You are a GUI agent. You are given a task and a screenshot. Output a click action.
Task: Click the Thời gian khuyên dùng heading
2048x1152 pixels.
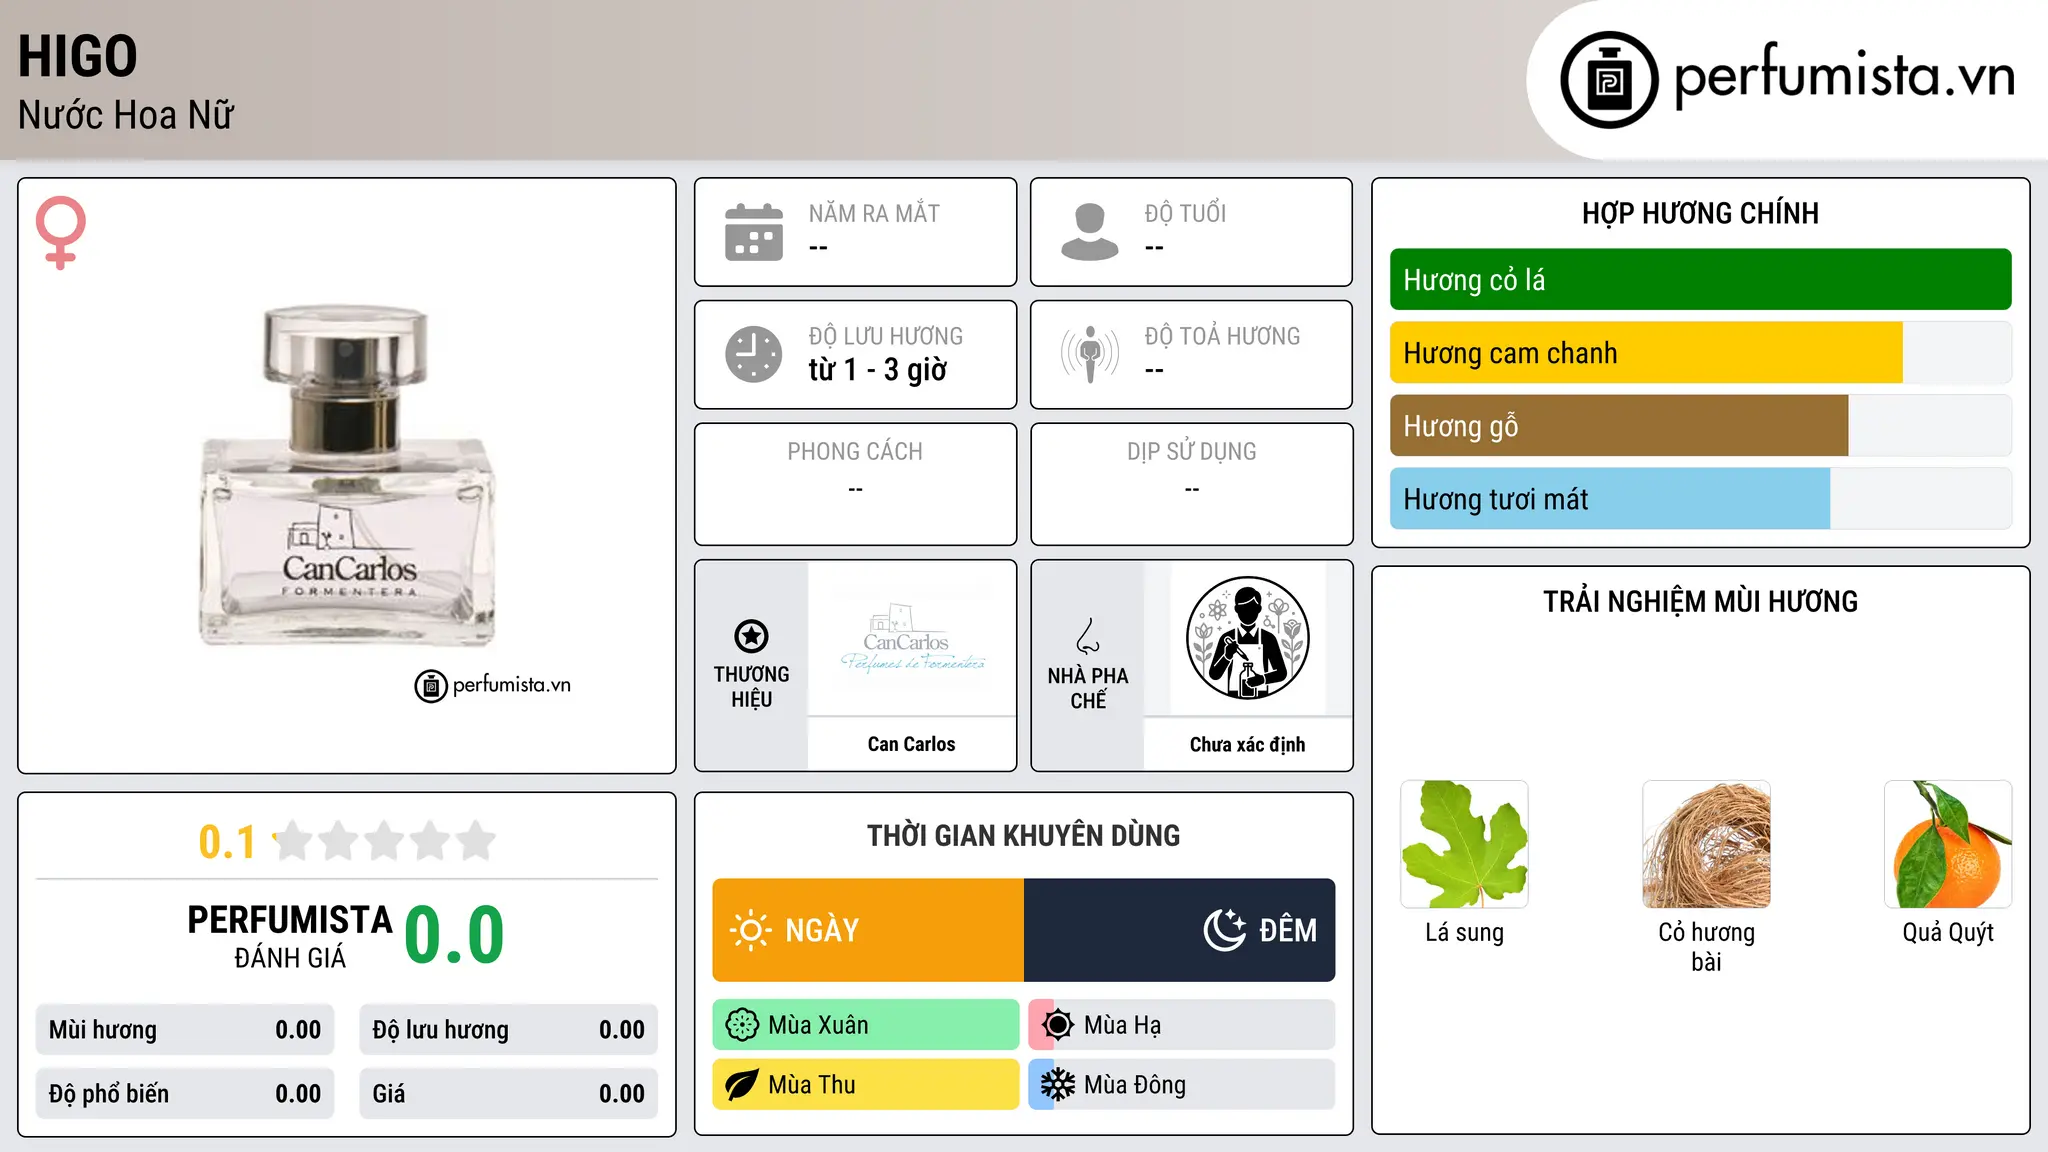click(1023, 835)
